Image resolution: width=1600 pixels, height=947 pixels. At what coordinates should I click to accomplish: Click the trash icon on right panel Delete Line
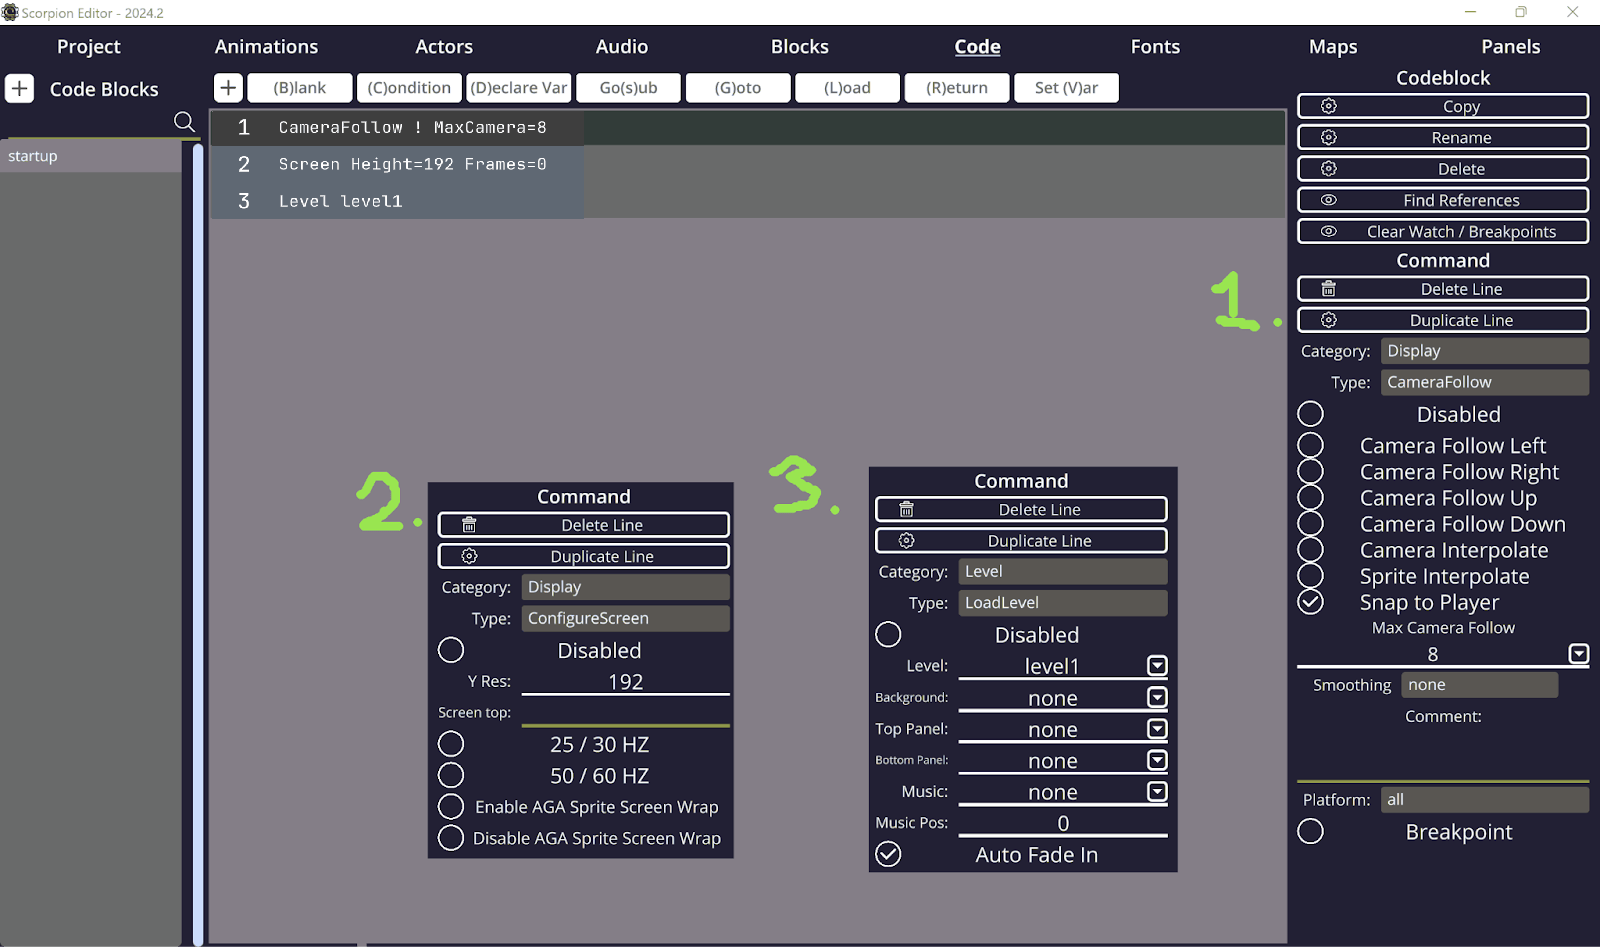pyautogui.click(x=1329, y=289)
